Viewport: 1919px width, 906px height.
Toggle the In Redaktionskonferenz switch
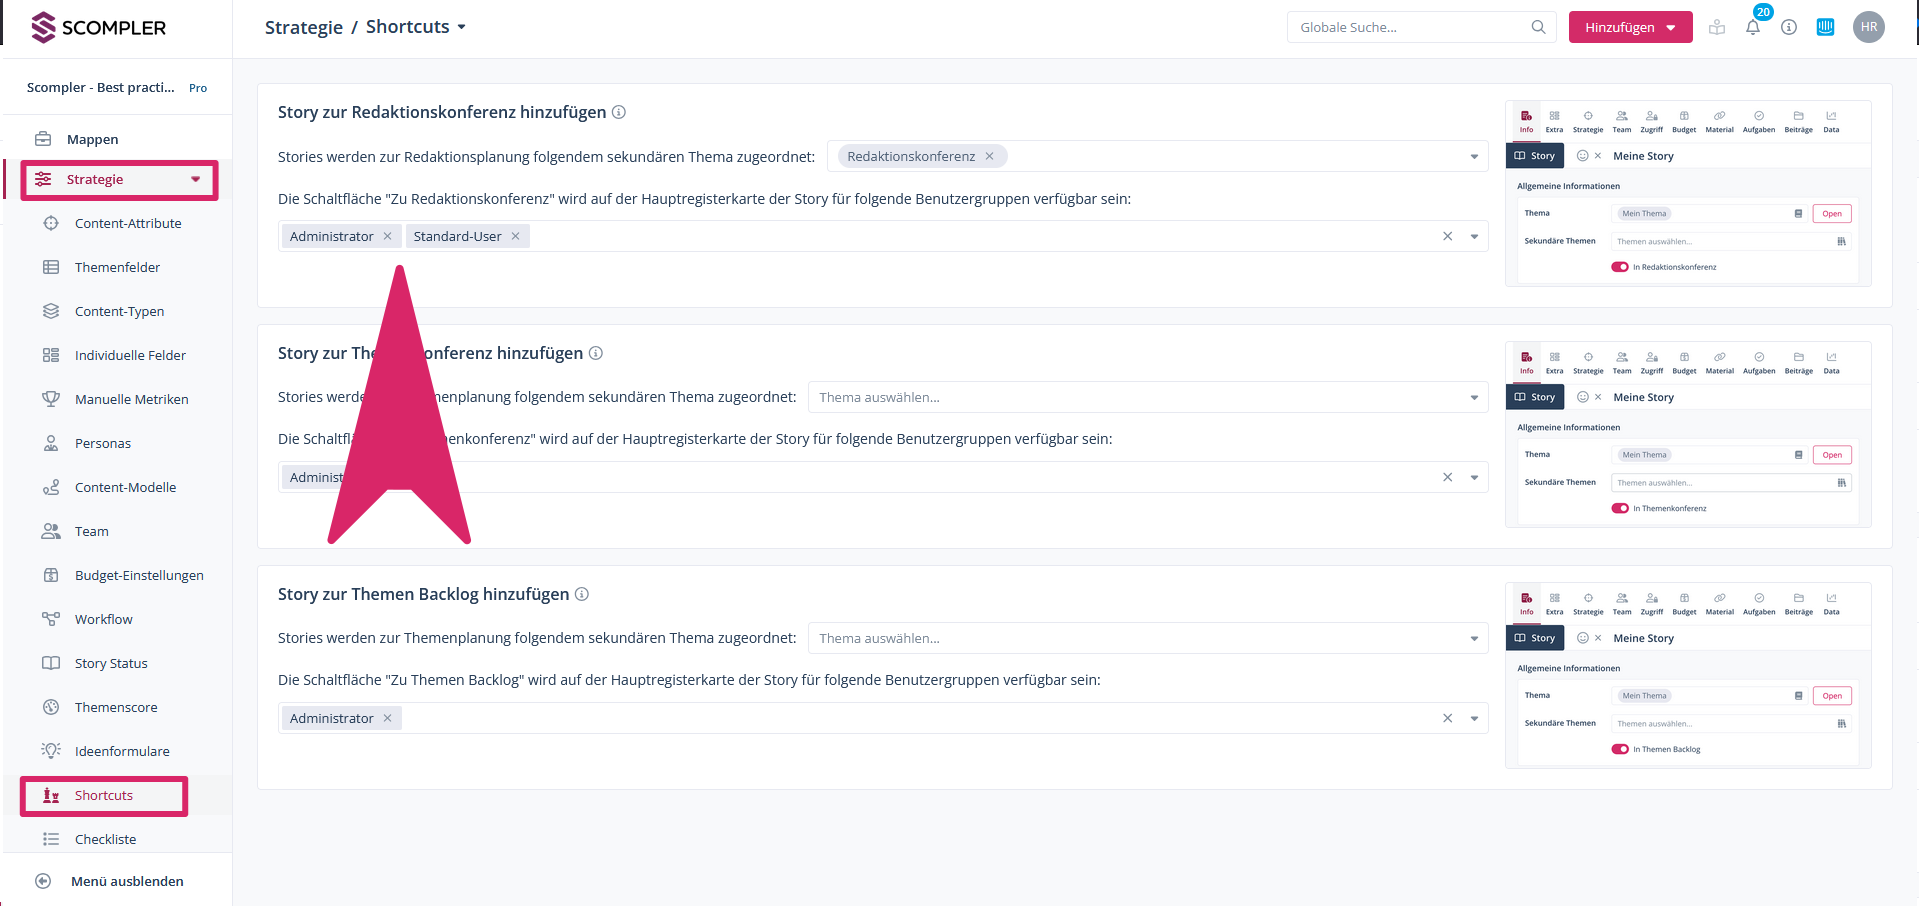pyautogui.click(x=1620, y=267)
